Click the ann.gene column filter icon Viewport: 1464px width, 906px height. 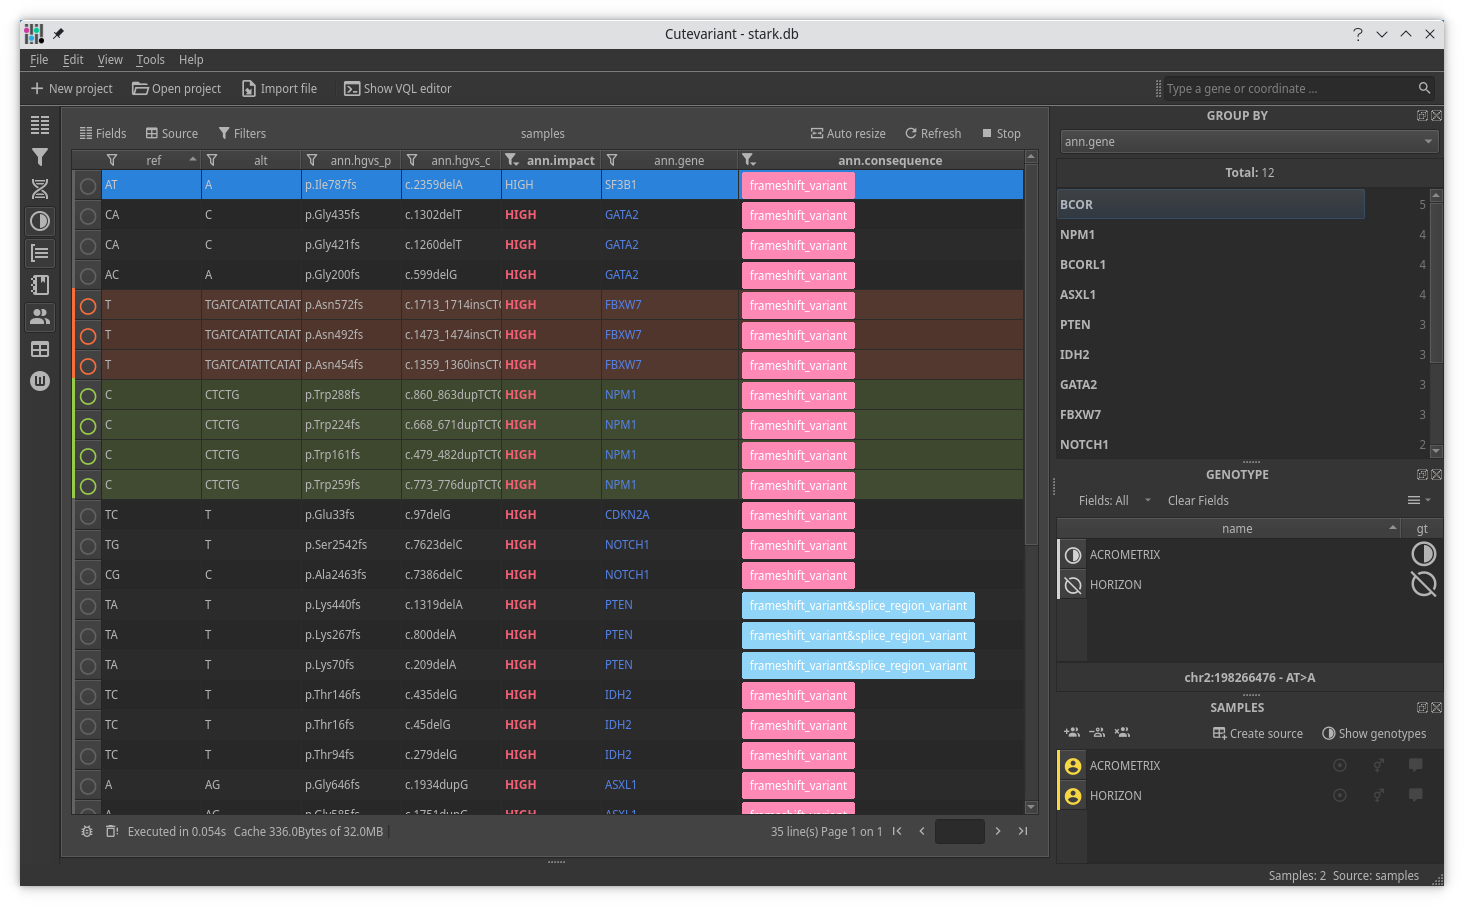[612, 160]
